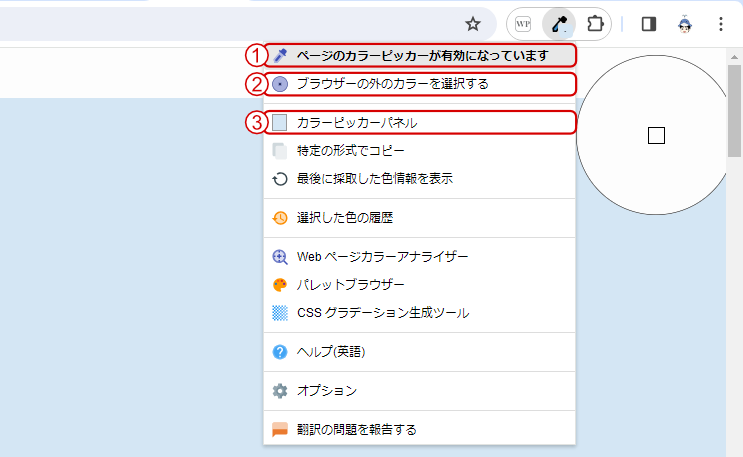
Task: Choose 最後に採取した色情報を表示
Action: tap(419, 179)
